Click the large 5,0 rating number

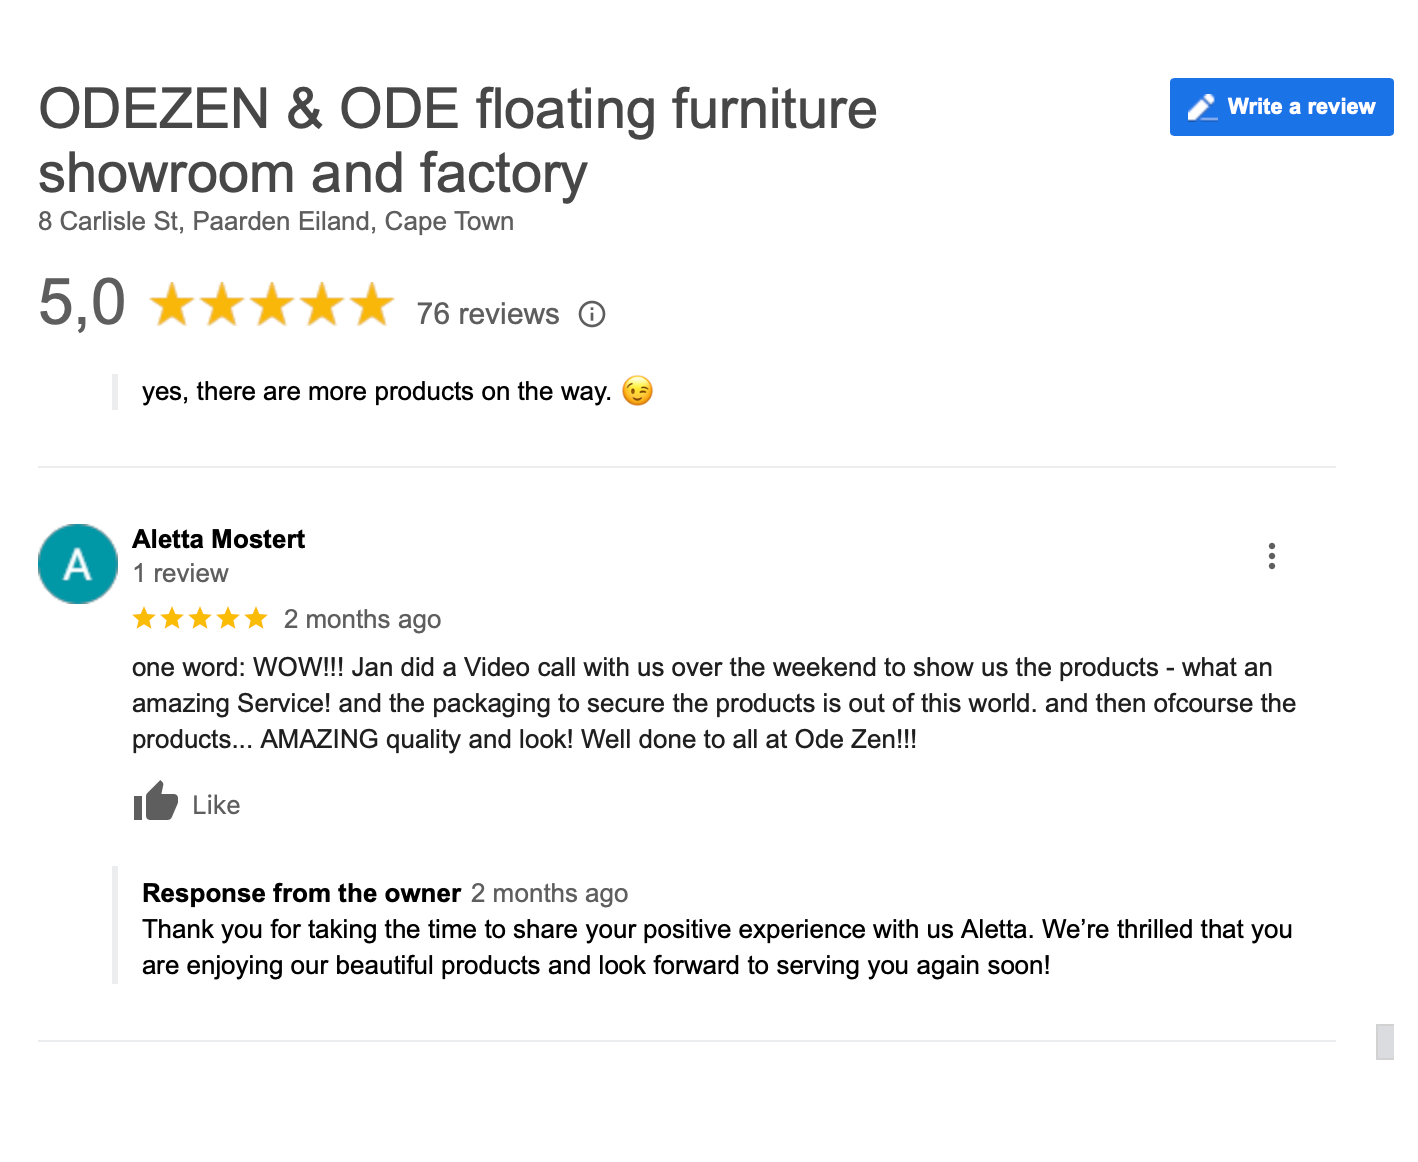82,302
